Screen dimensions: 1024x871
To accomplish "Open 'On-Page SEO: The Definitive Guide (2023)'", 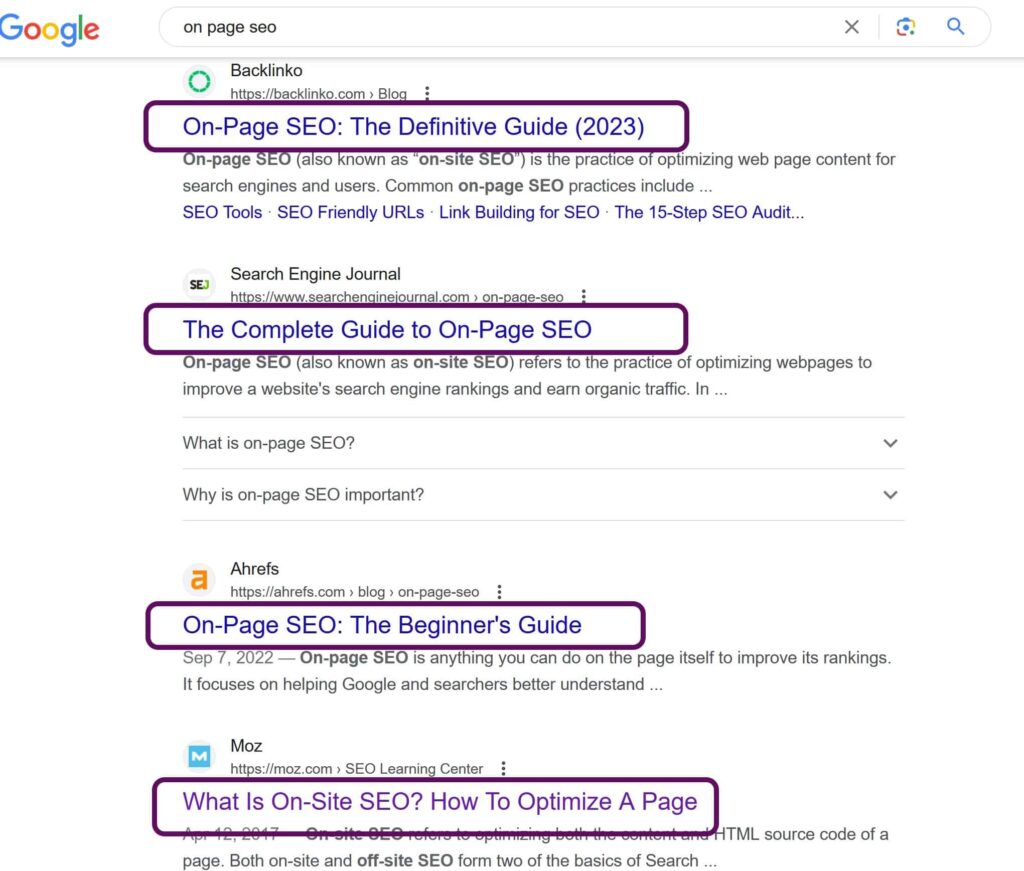I will 413,127.
